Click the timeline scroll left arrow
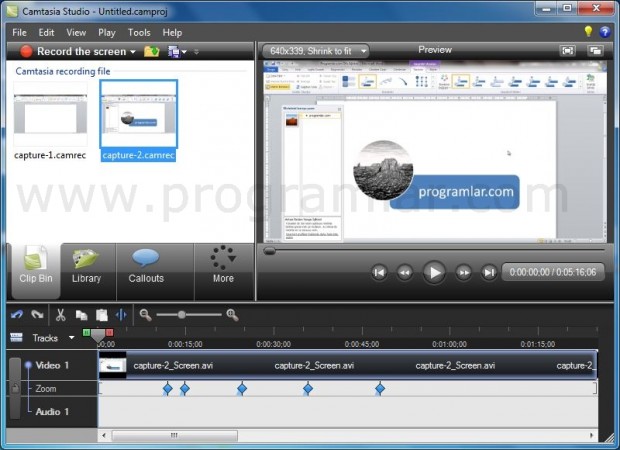The width and height of the screenshot is (620, 450). pos(104,435)
